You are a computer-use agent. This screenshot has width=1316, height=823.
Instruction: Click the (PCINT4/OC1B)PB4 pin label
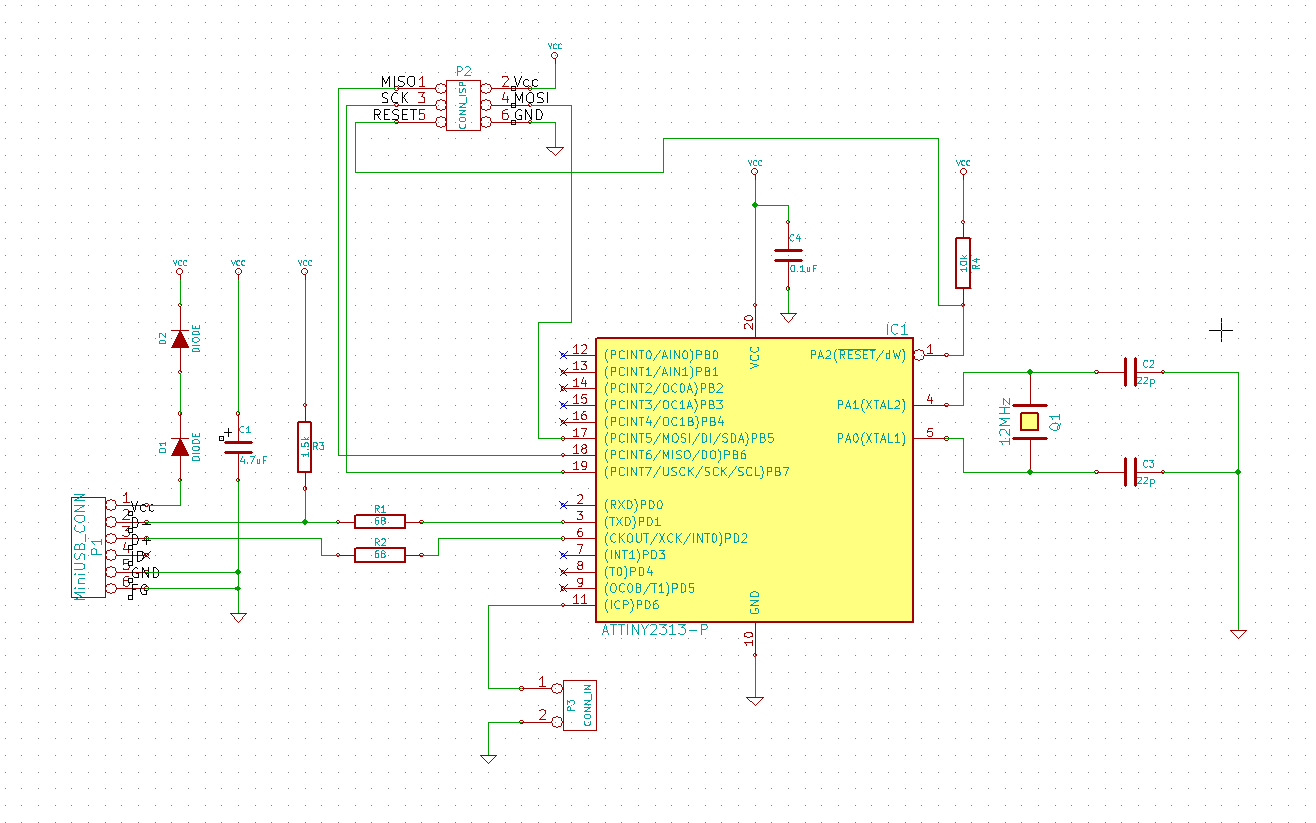click(663, 421)
